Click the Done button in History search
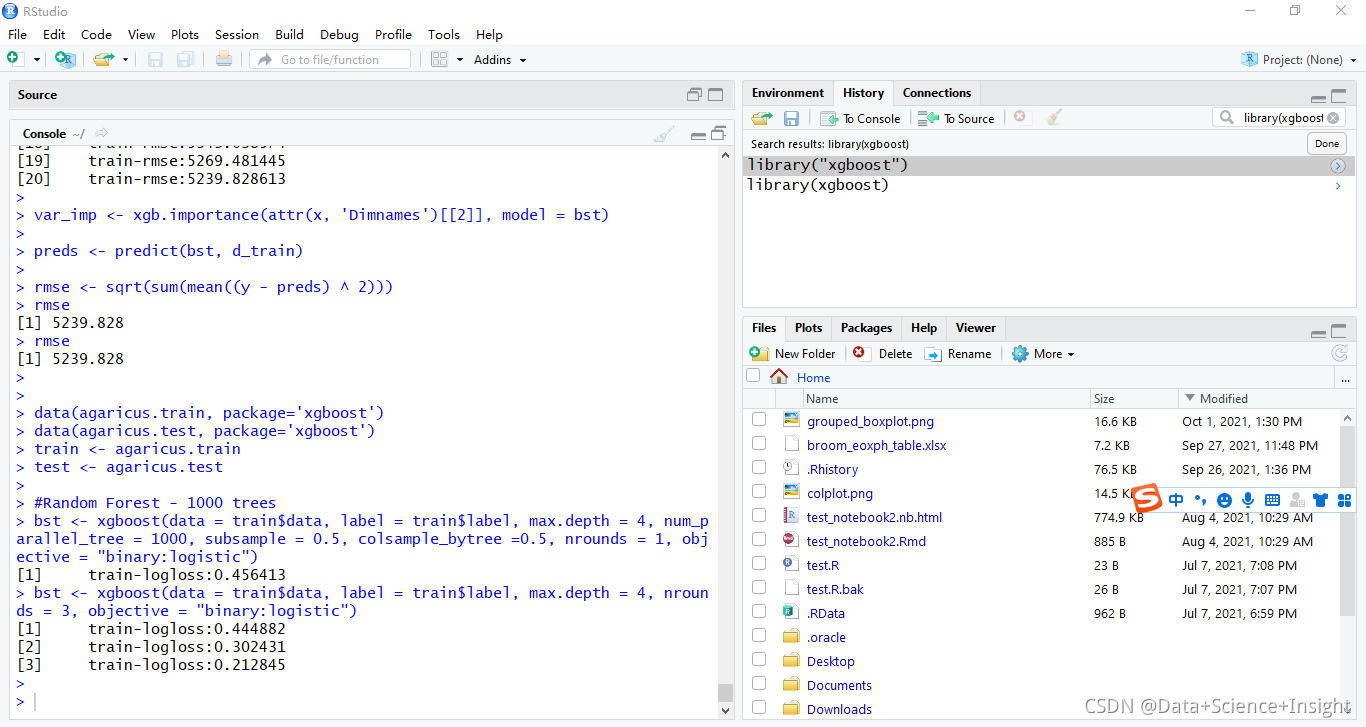This screenshot has height=727, width=1366. pos(1326,143)
